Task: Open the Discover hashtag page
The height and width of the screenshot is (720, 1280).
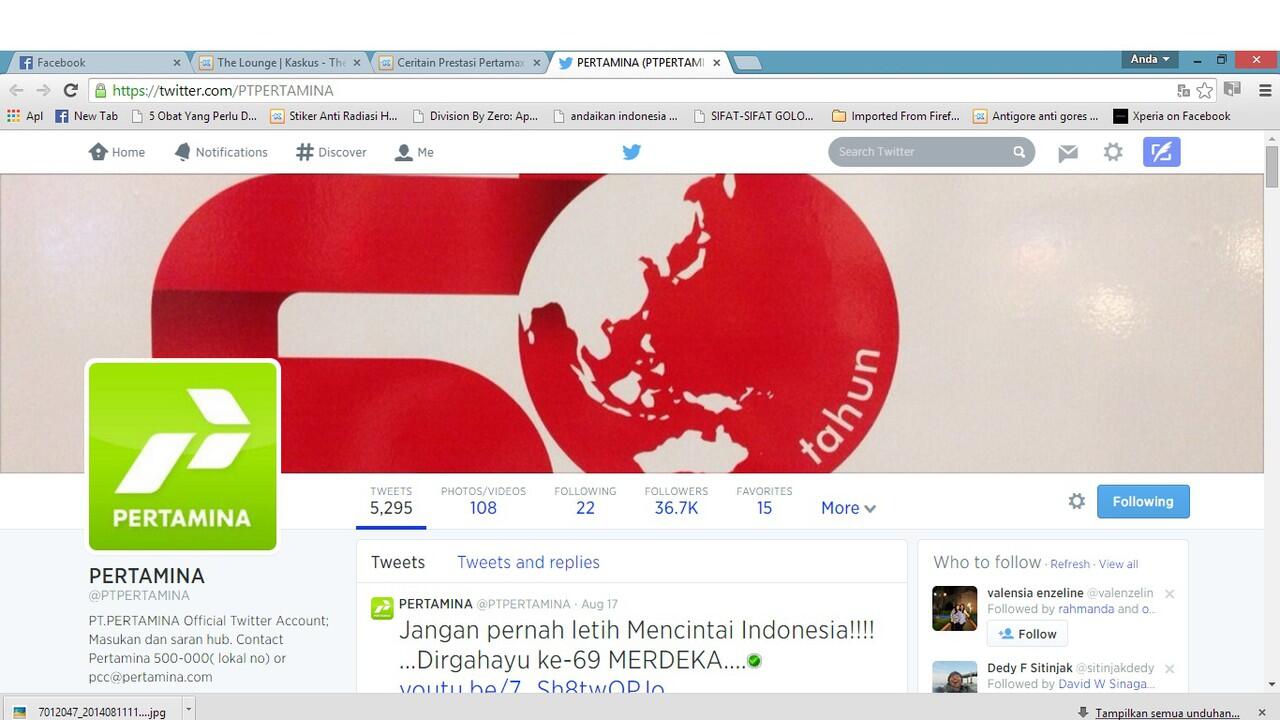Action: click(332, 152)
